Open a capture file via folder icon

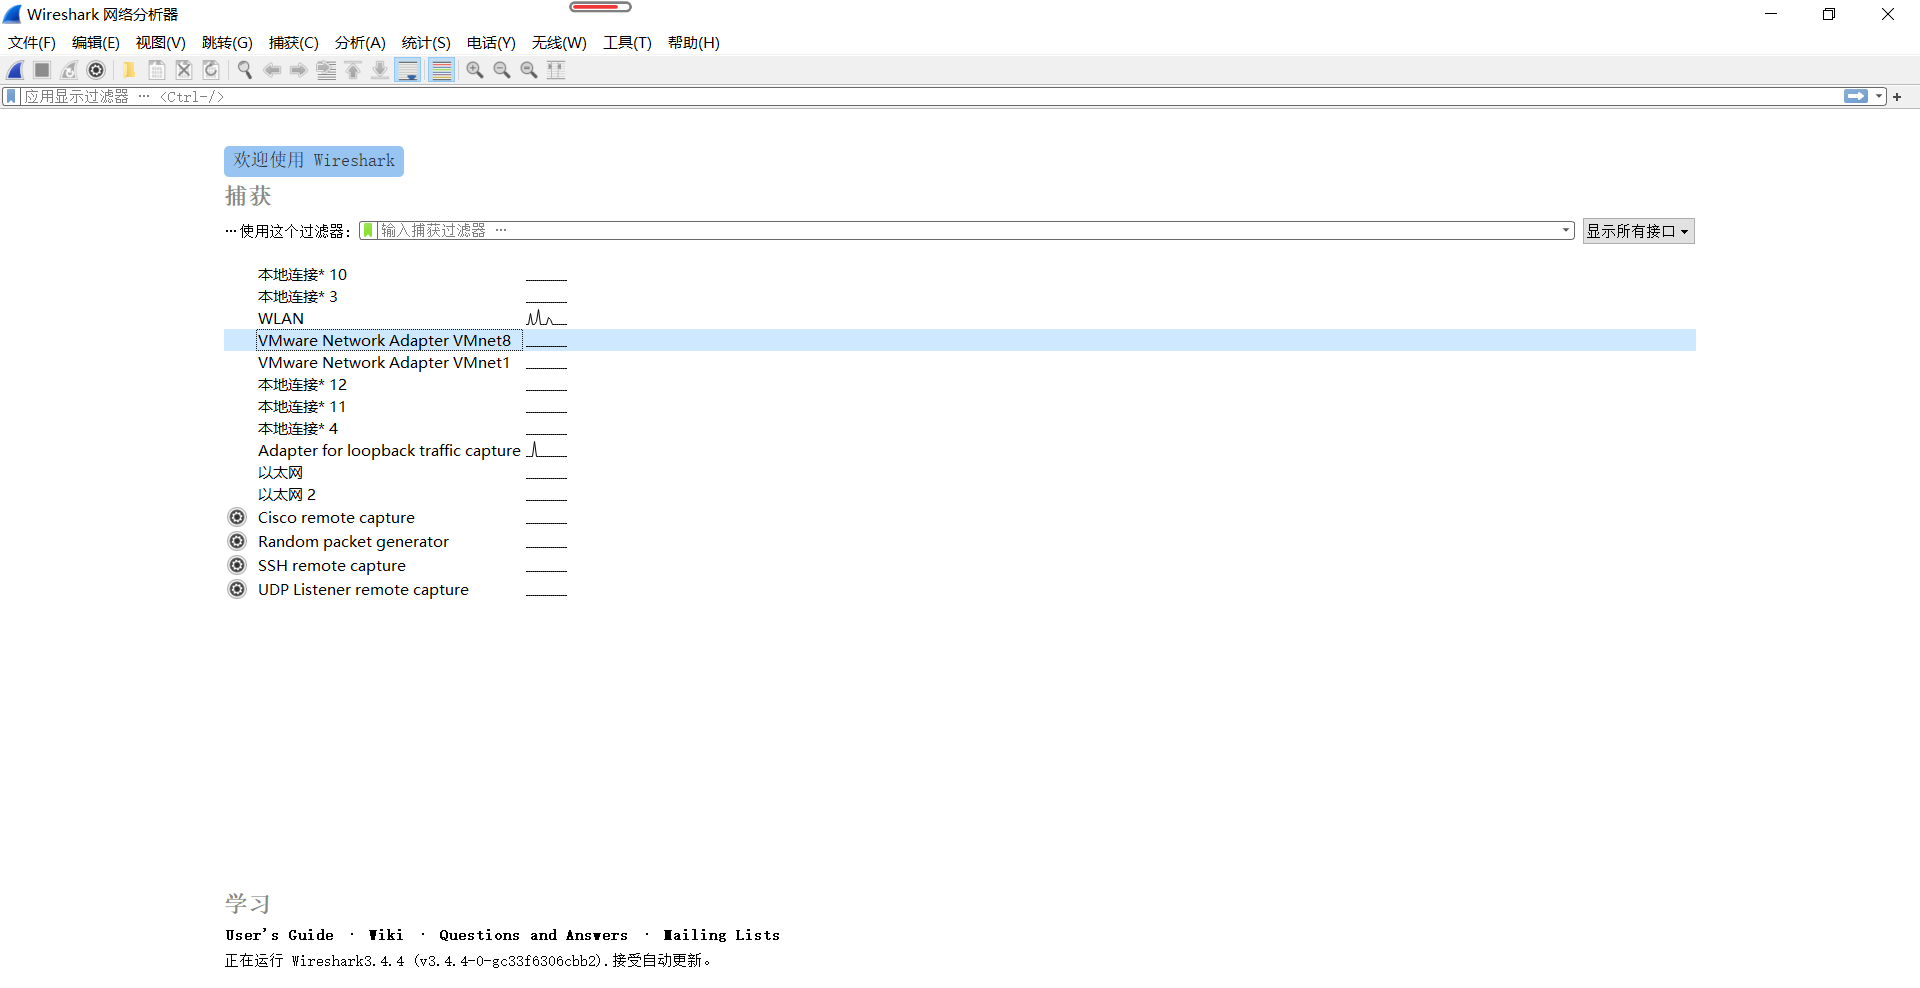(x=129, y=70)
